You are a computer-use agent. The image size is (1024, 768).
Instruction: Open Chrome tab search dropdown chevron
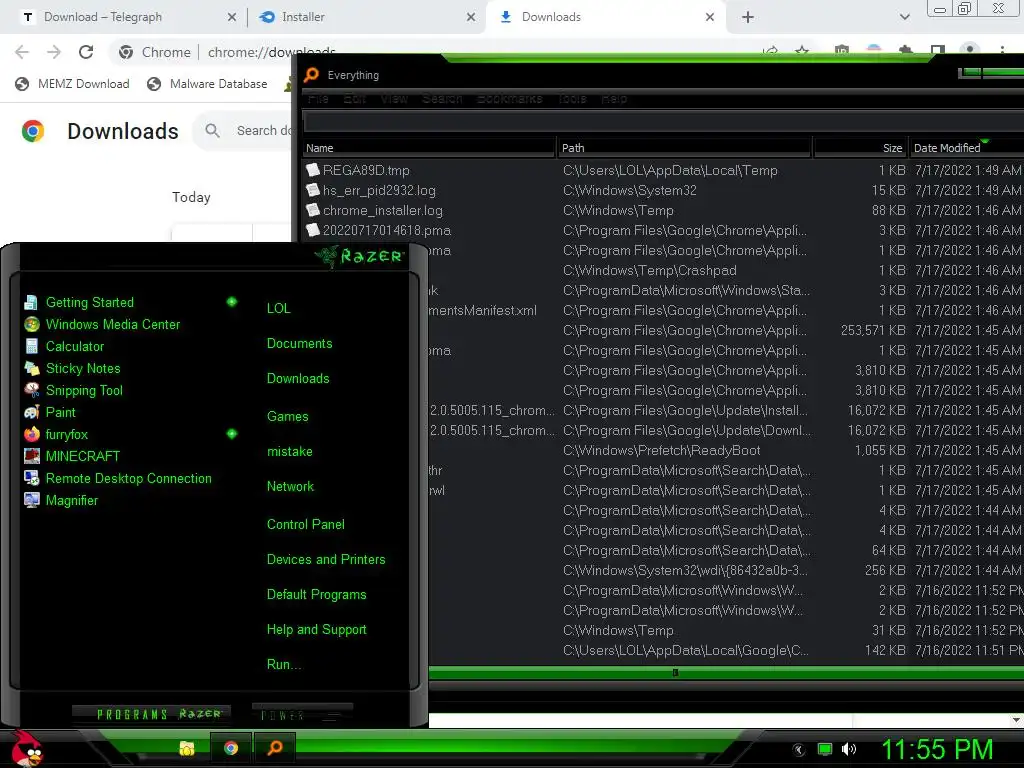click(x=904, y=17)
